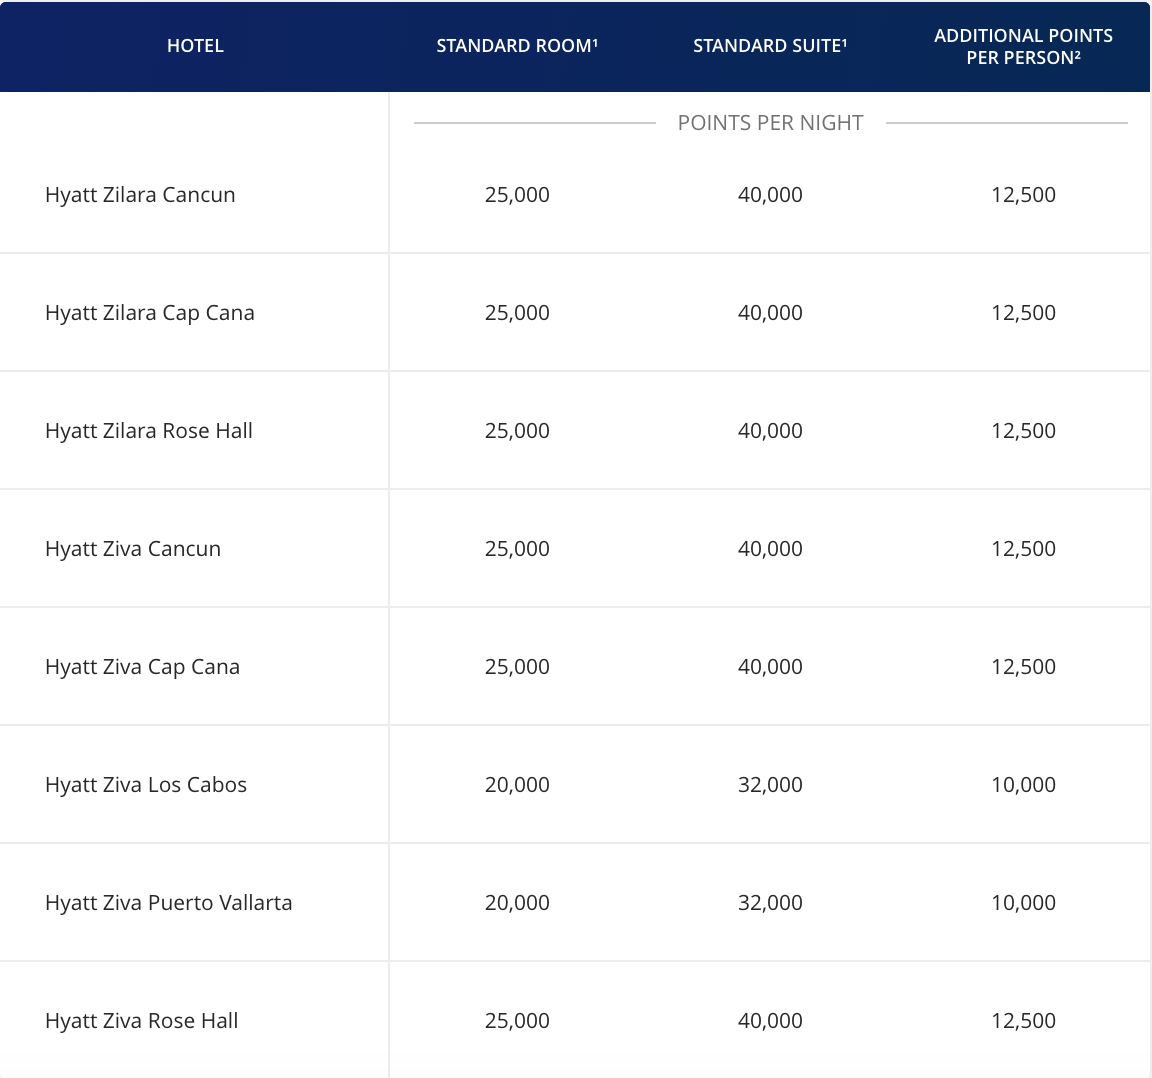This screenshot has width=1152, height=1078.
Task: Click Hyatt Ziva Puerto Vallarta standard suite points
Action: (770, 903)
